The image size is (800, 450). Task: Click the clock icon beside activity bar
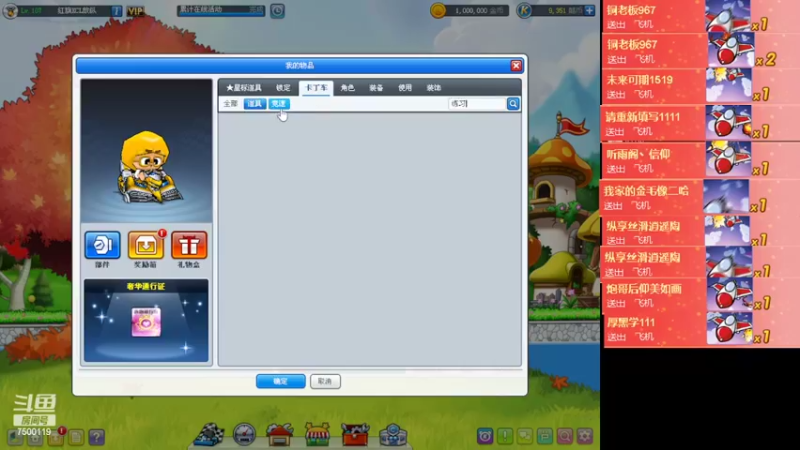coord(277,10)
